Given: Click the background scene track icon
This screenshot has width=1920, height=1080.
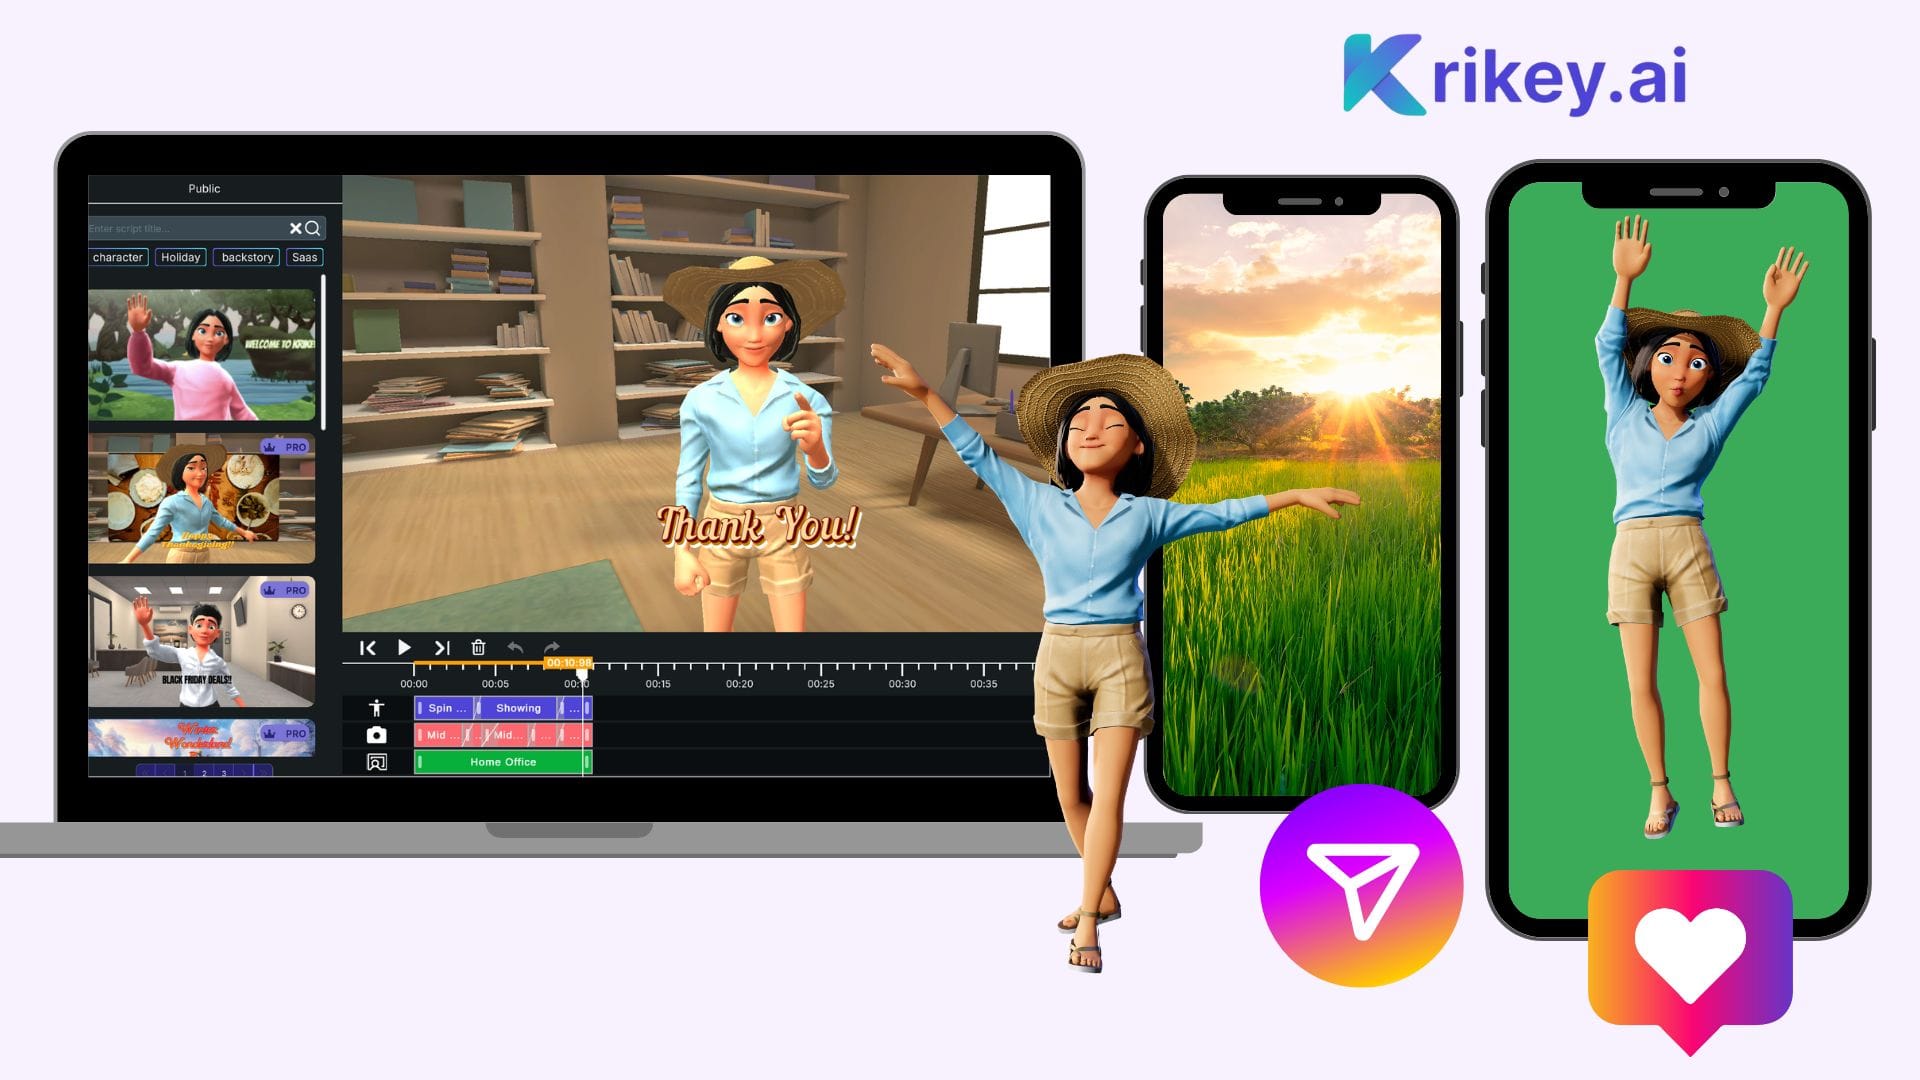Looking at the screenshot, I should (x=376, y=761).
